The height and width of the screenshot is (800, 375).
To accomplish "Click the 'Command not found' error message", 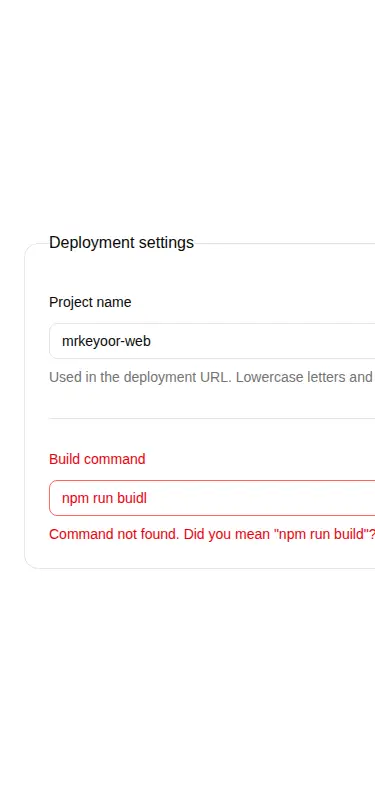I will click(x=212, y=534).
